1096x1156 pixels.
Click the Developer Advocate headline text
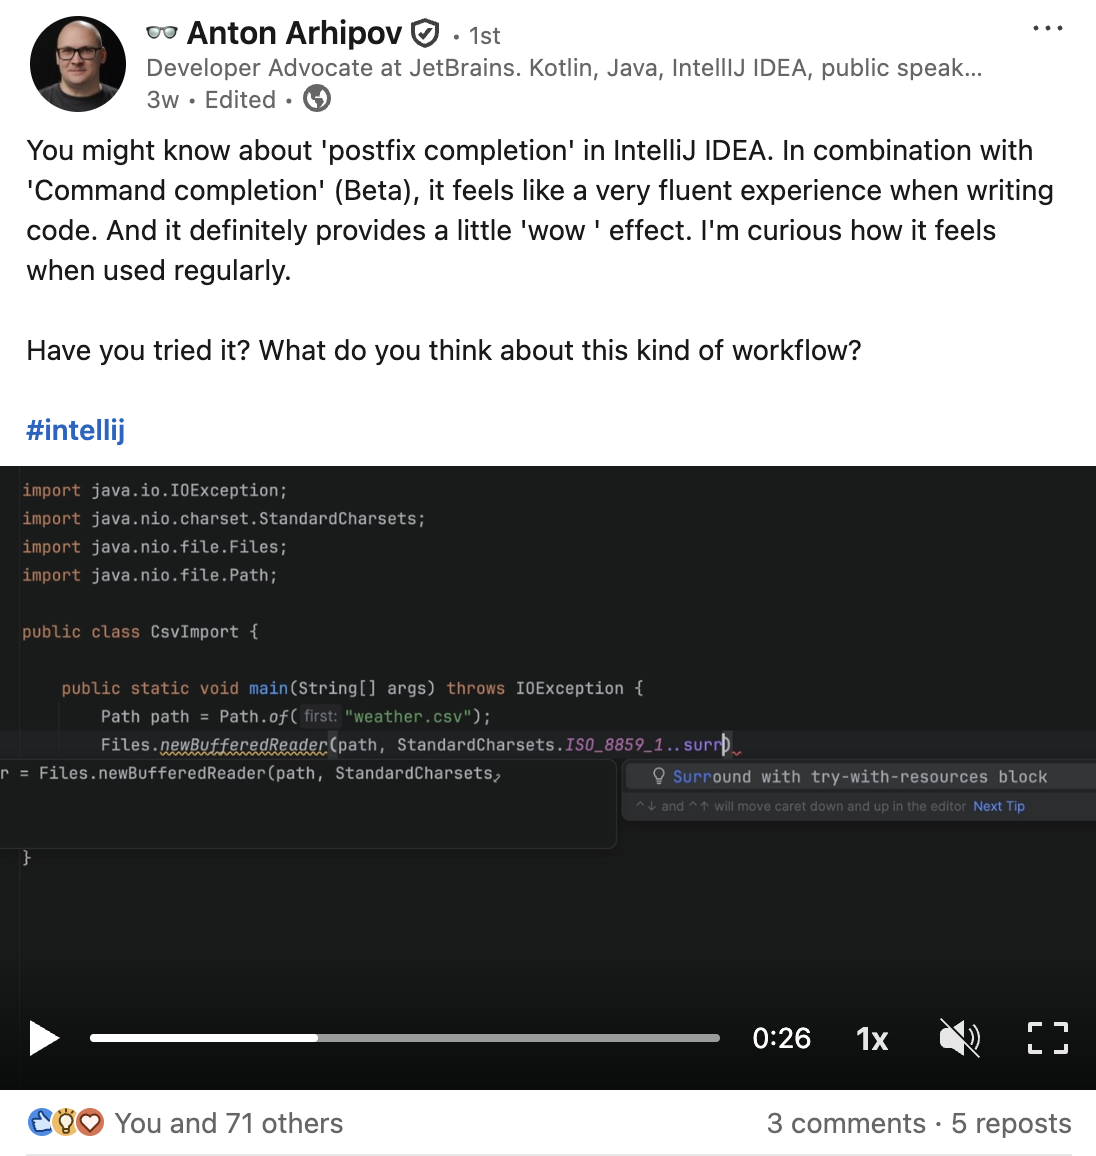point(563,67)
